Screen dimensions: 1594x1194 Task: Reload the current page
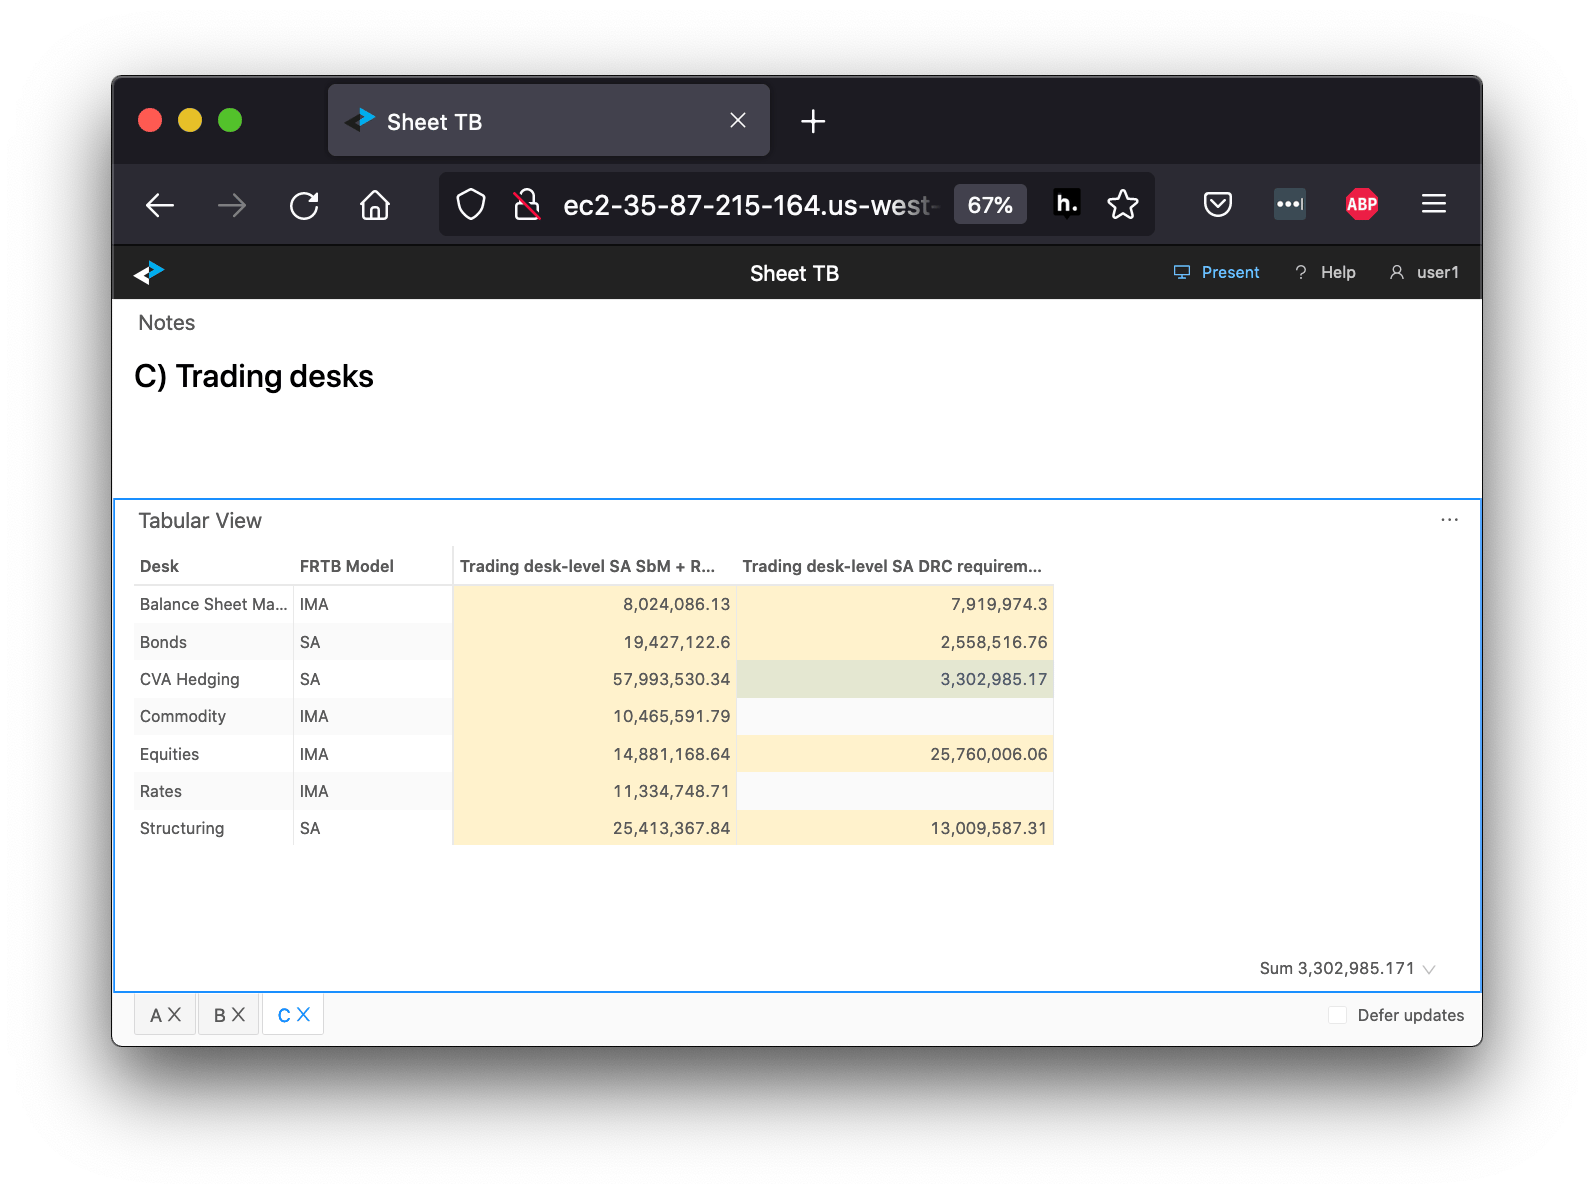pyautogui.click(x=304, y=205)
